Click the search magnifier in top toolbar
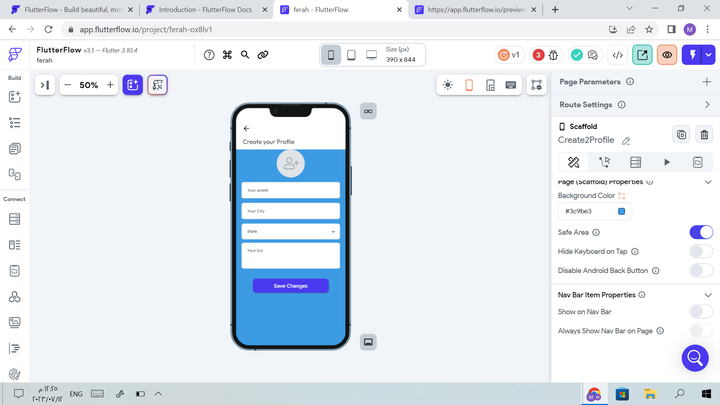This screenshot has width=720, height=405. tap(245, 55)
